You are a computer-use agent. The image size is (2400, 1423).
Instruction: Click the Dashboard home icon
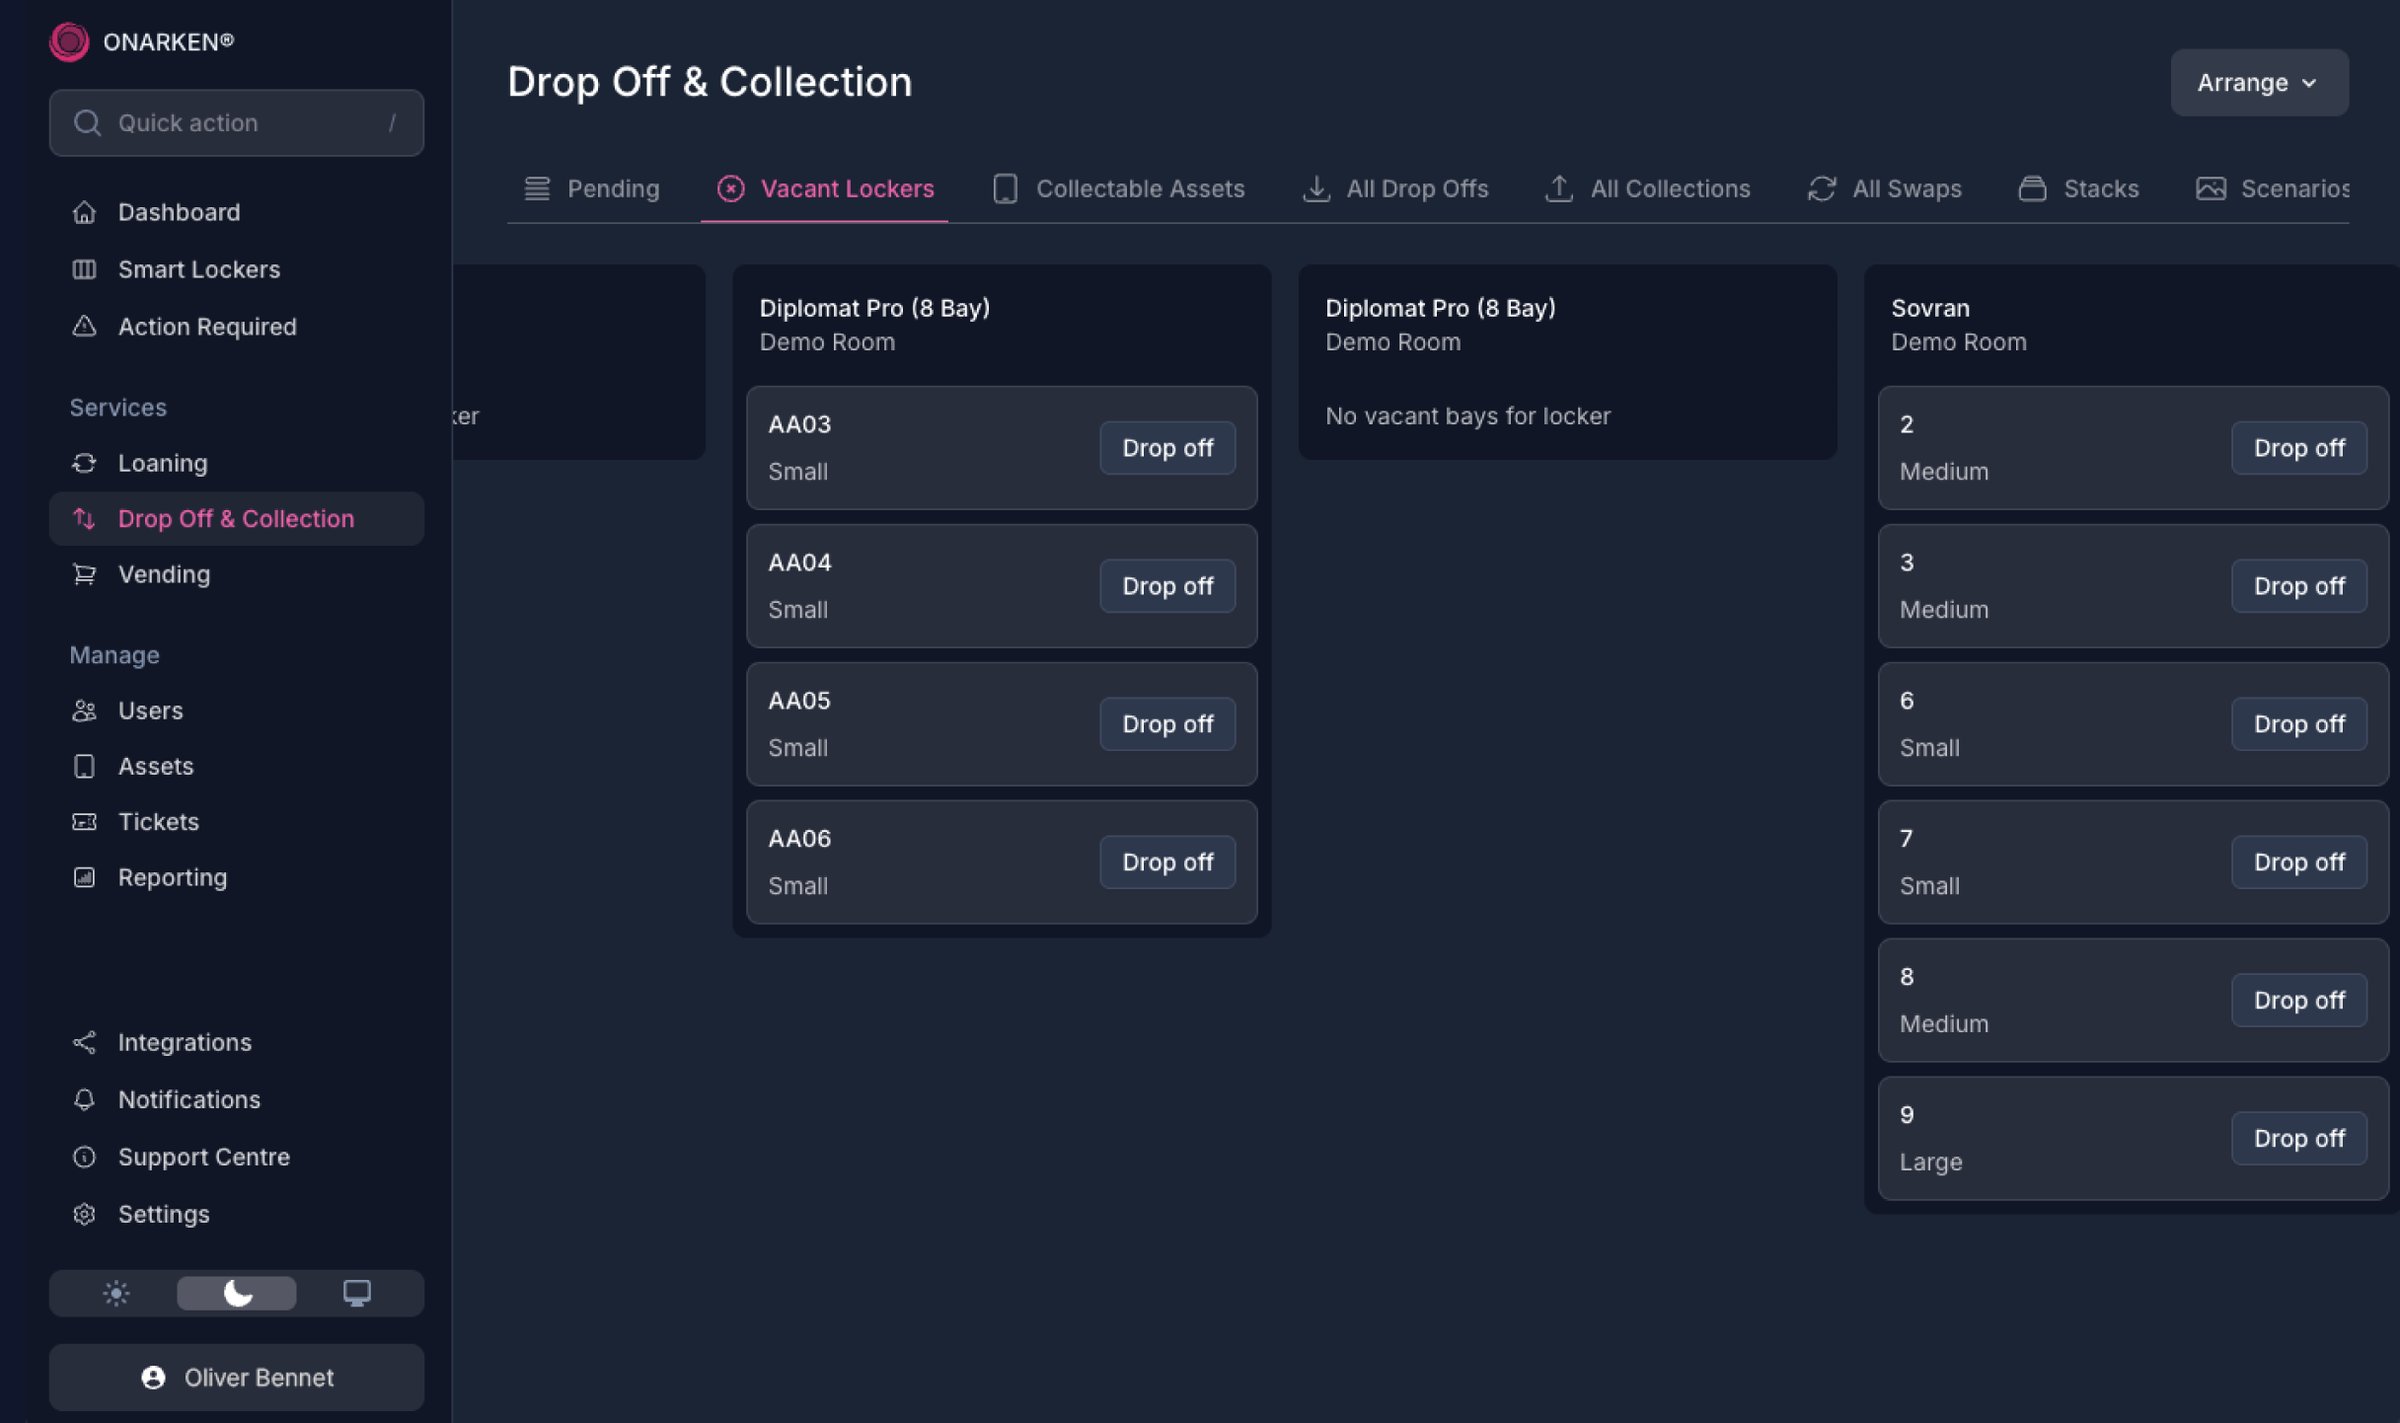click(84, 212)
